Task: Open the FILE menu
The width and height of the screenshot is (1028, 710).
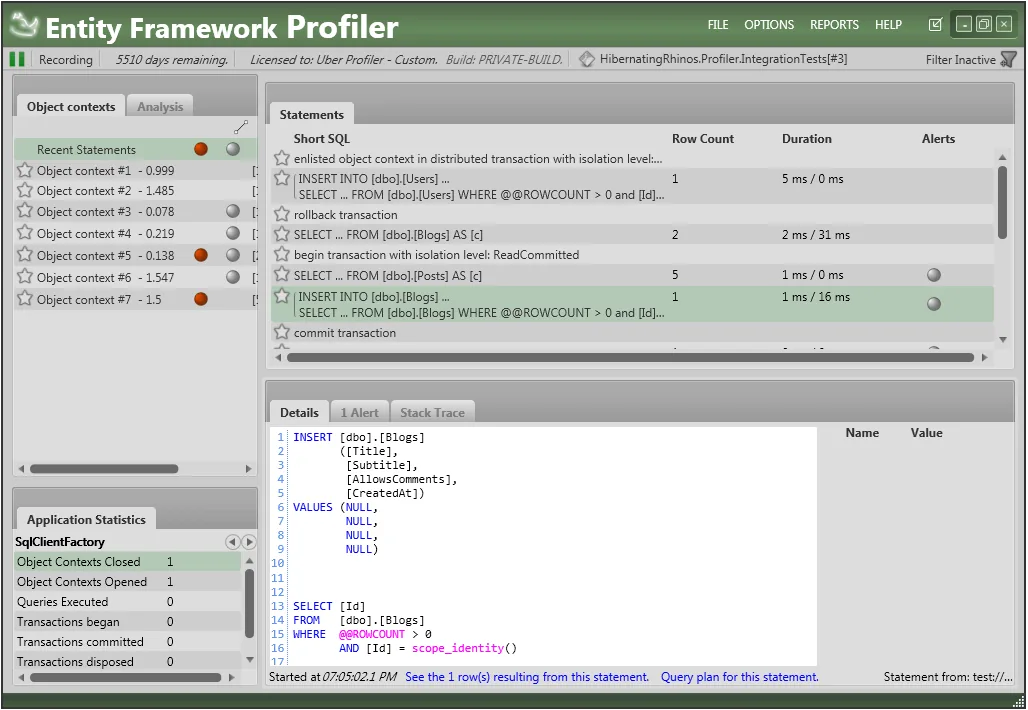Action: [x=718, y=24]
